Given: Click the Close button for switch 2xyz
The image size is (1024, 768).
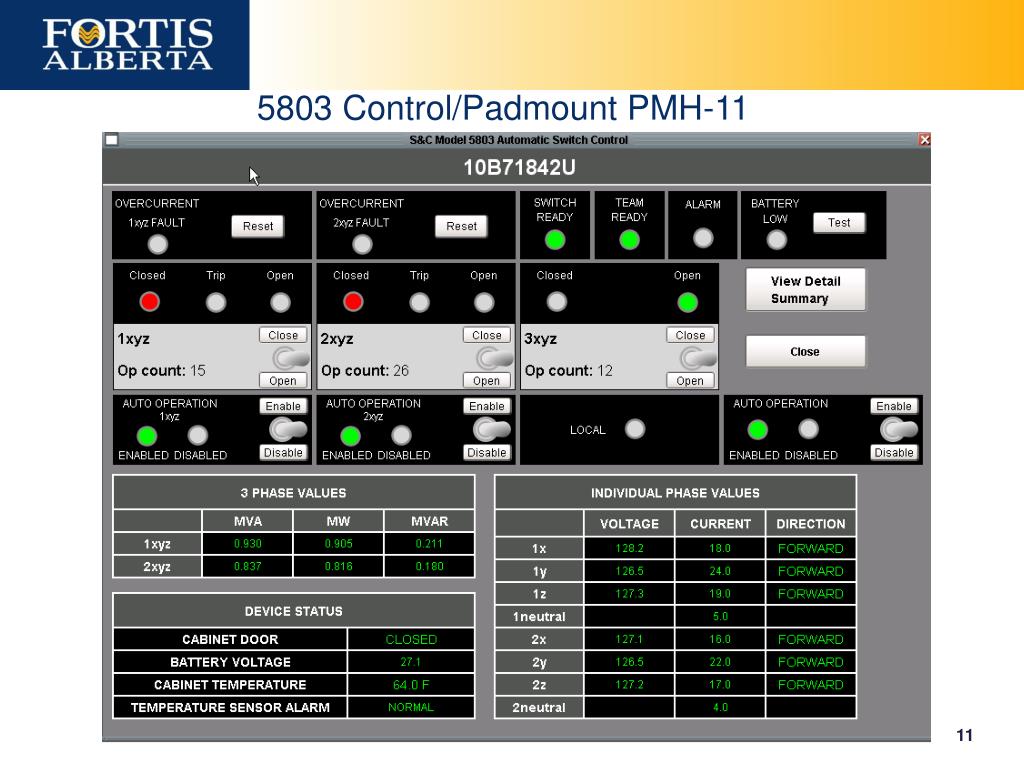Looking at the screenshot, I should [x=487, y=335].
